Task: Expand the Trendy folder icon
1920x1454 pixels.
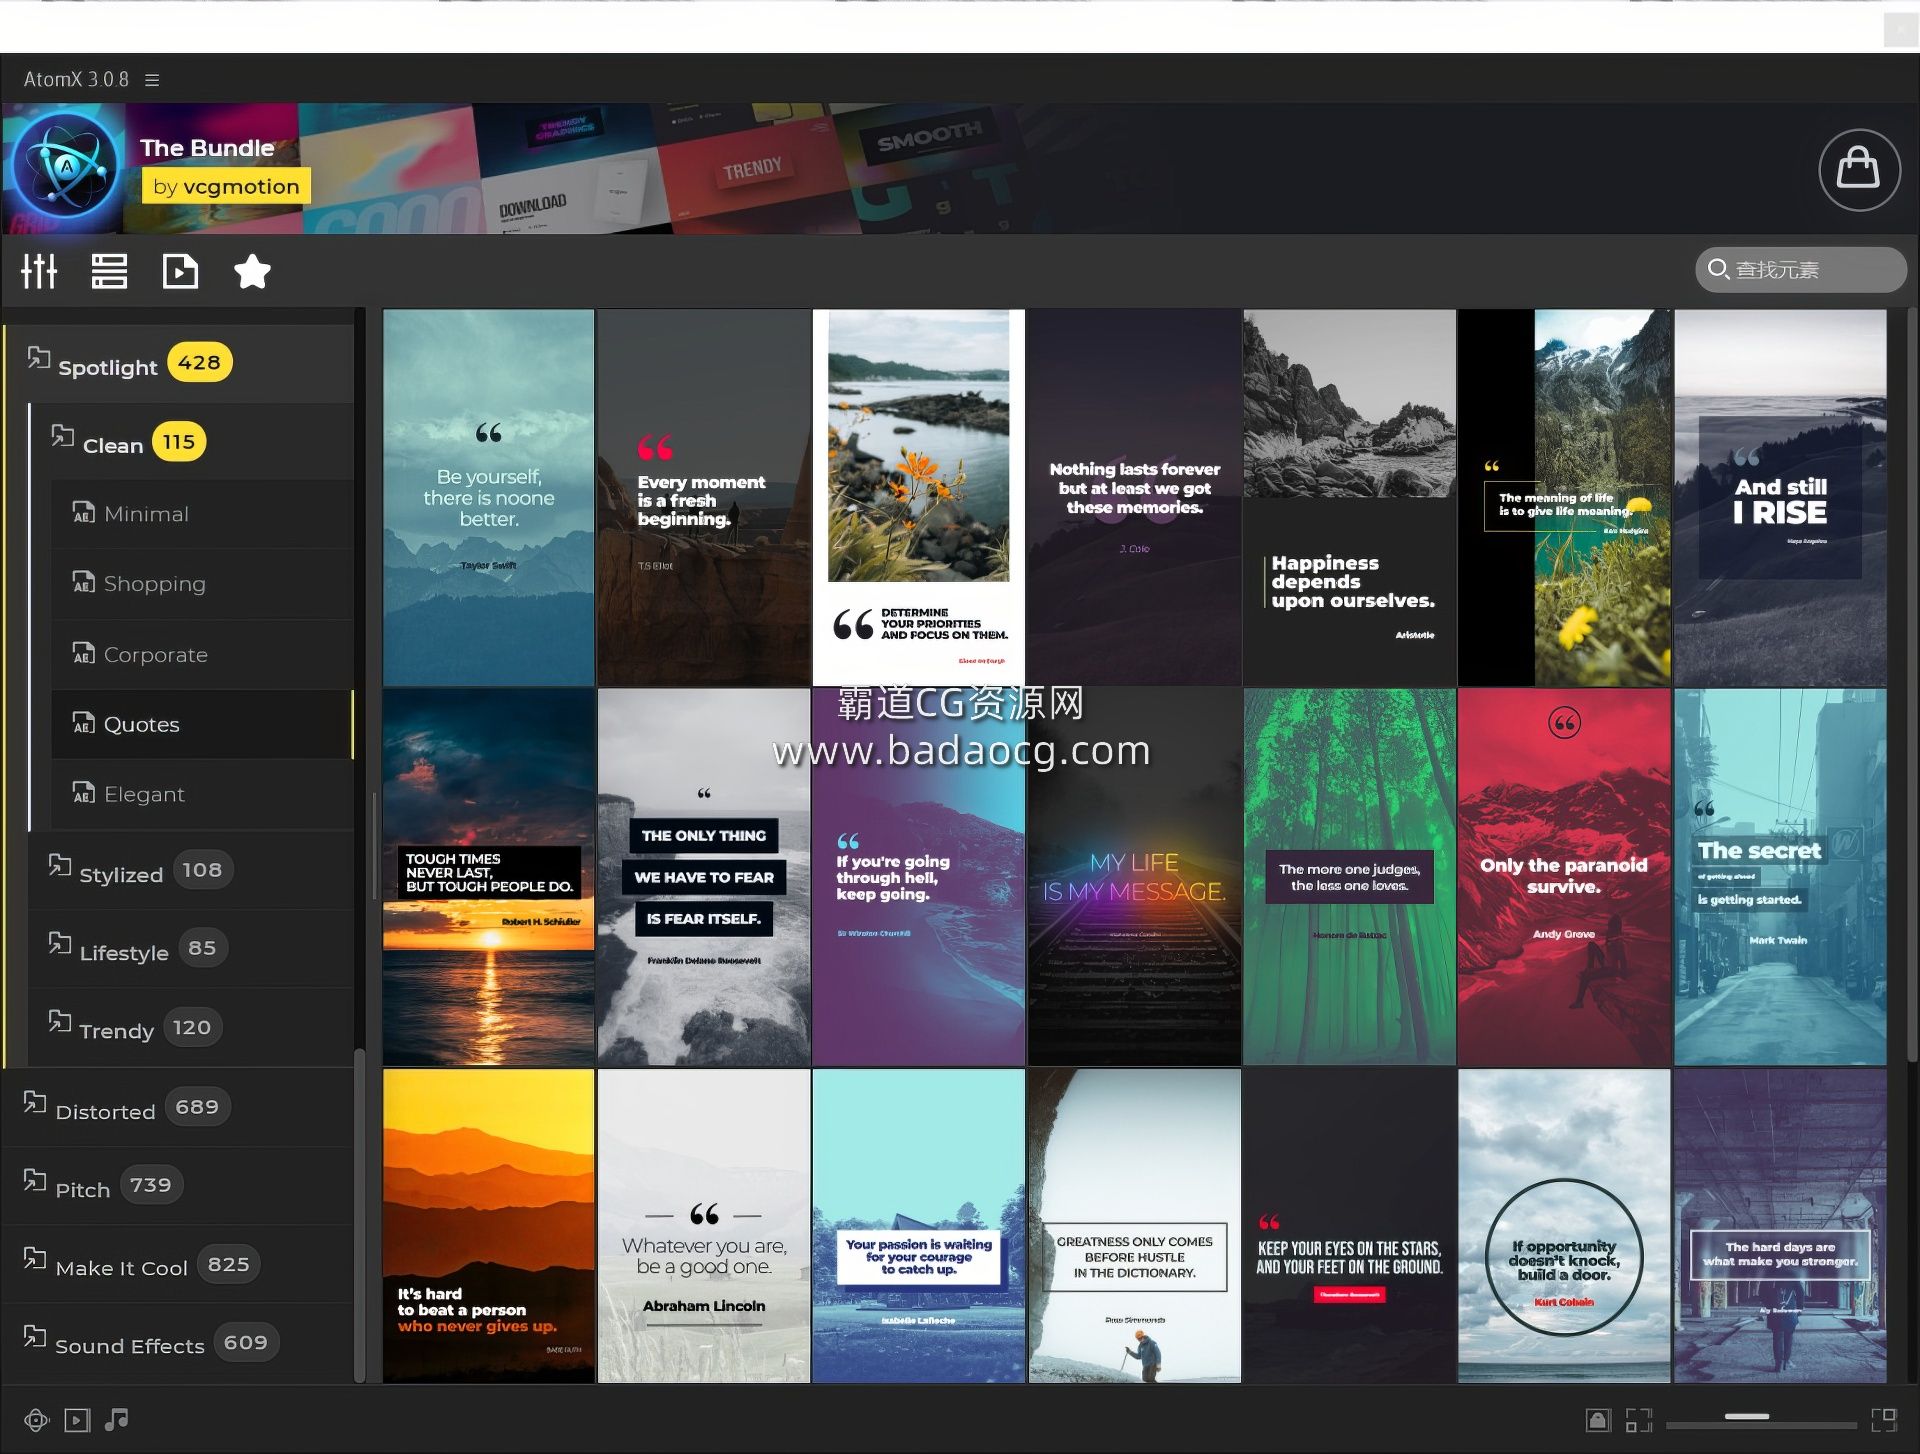Action: coord(59,1021)
